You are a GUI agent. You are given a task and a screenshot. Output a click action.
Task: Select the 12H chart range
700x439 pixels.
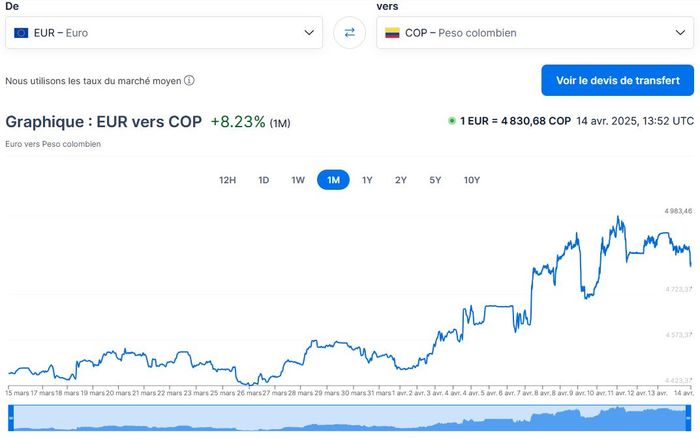click(227, 180)
